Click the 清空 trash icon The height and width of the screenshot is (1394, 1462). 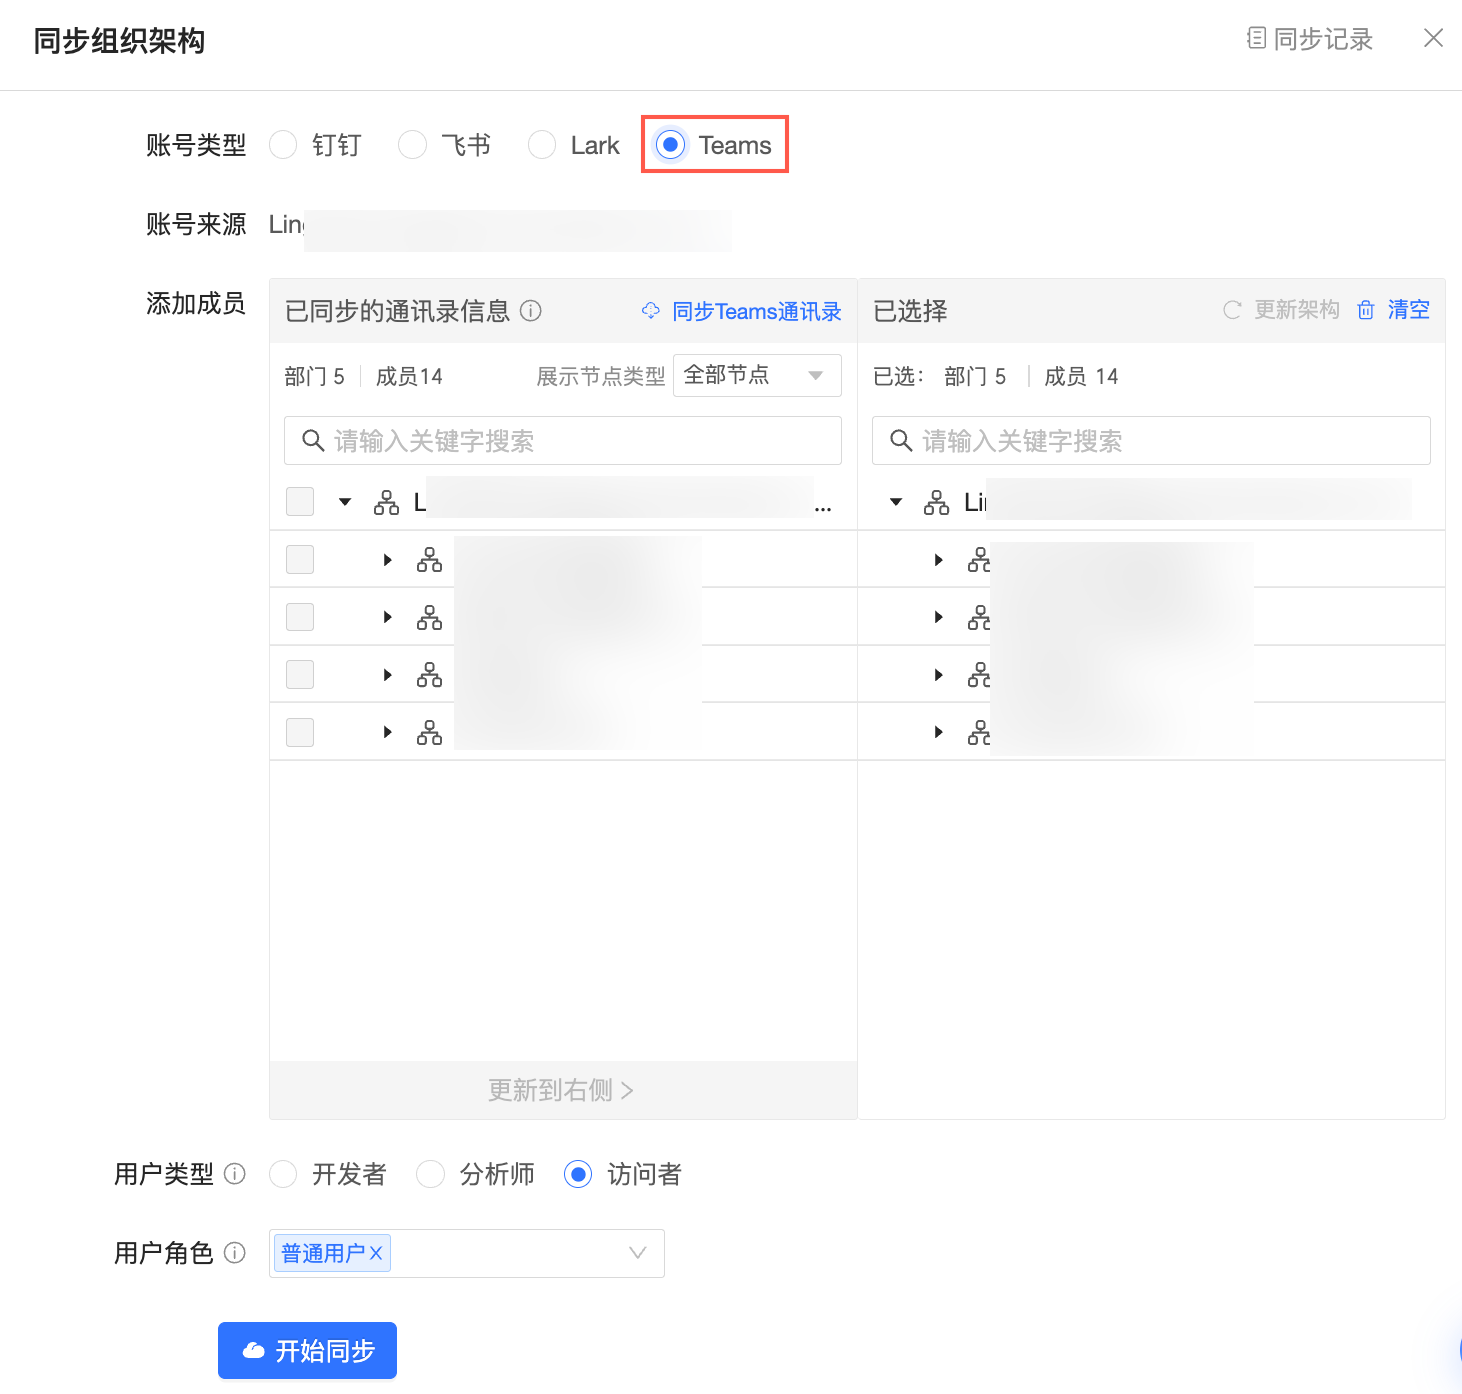click(1365, 310)
